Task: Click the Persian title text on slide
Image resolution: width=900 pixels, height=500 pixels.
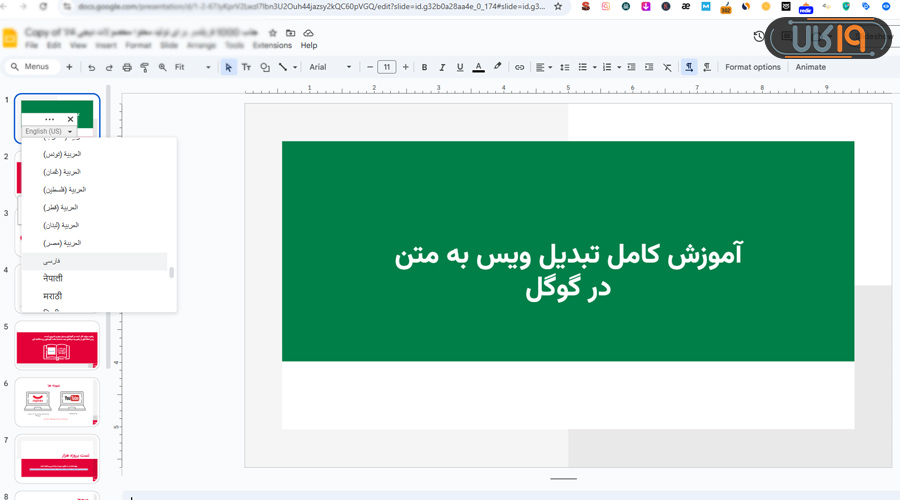Action: pyautogui.click(x=568, y=270)
